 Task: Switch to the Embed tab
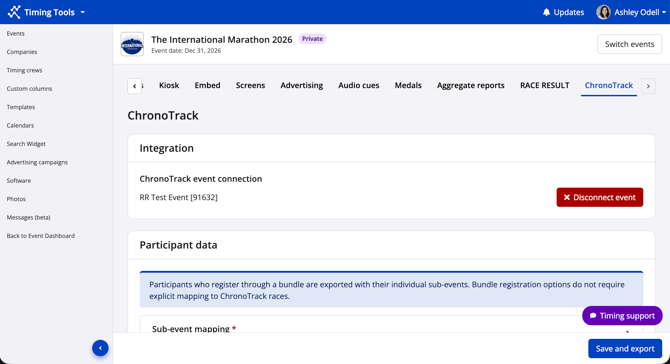pos(207,85)
